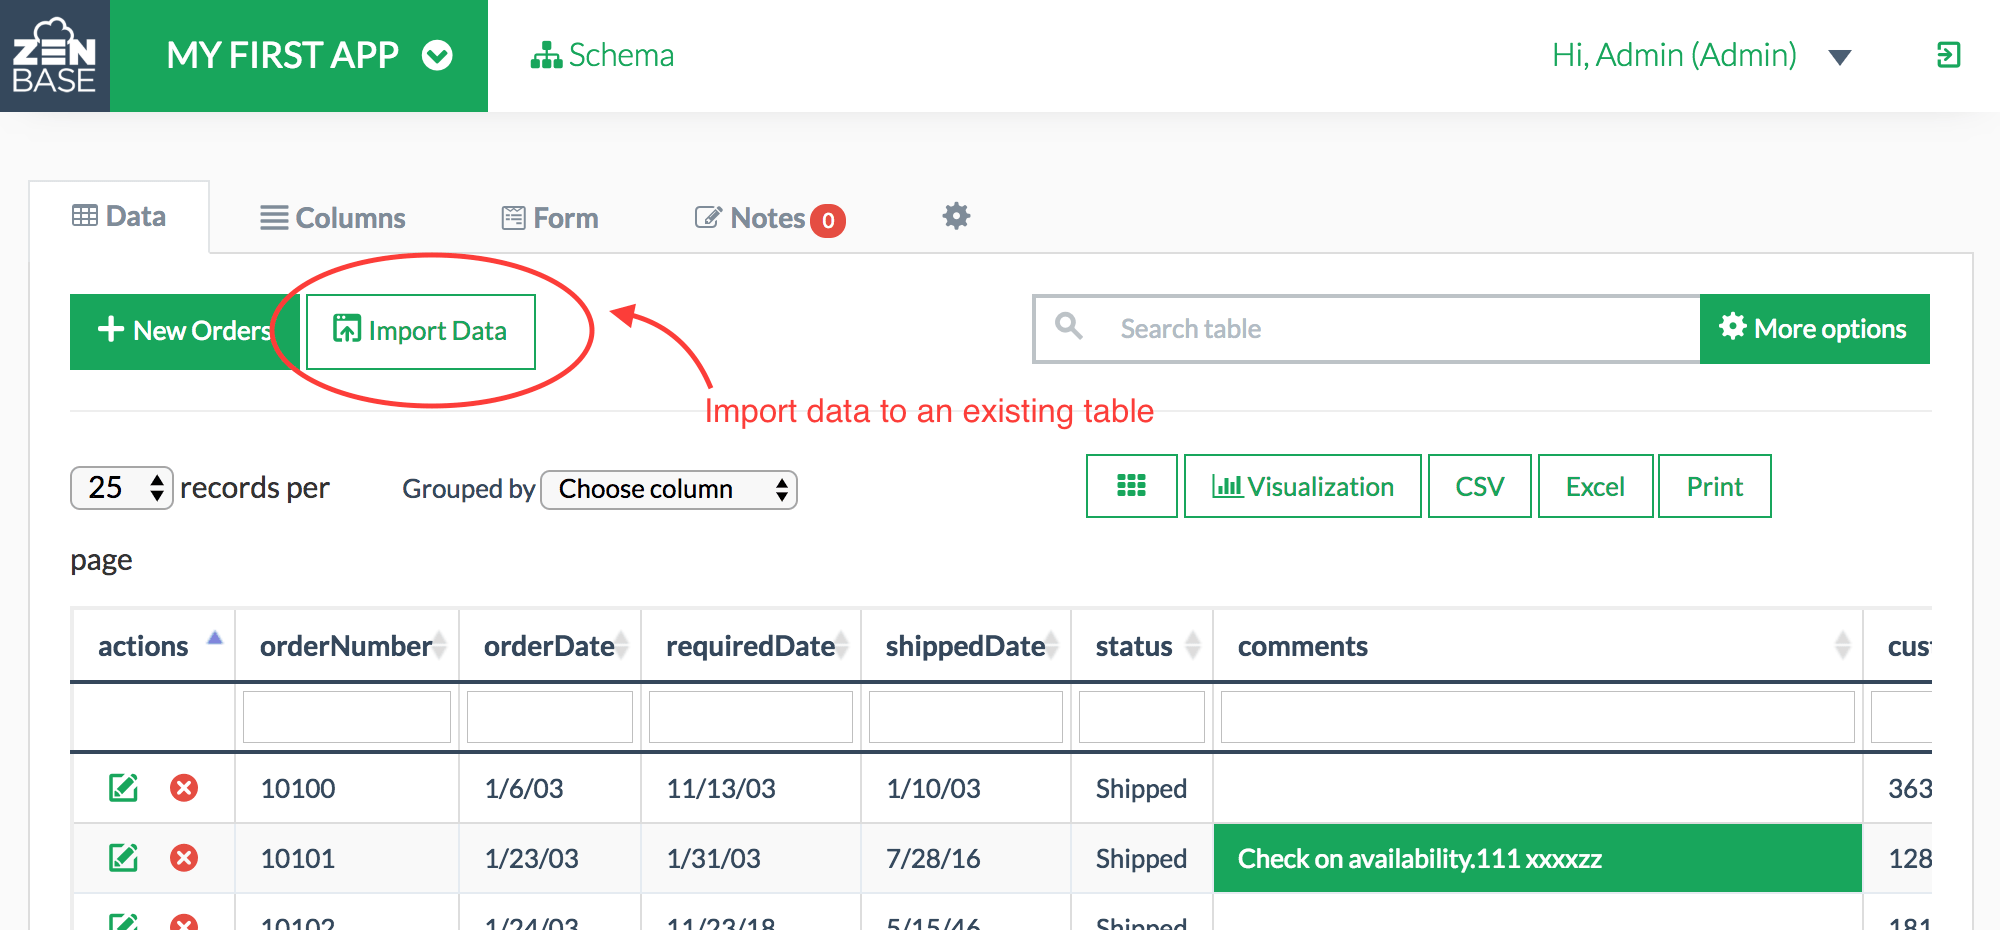Click the requiredDate filter input
Screen dimensions: 2000x930
tap(751, 717)
